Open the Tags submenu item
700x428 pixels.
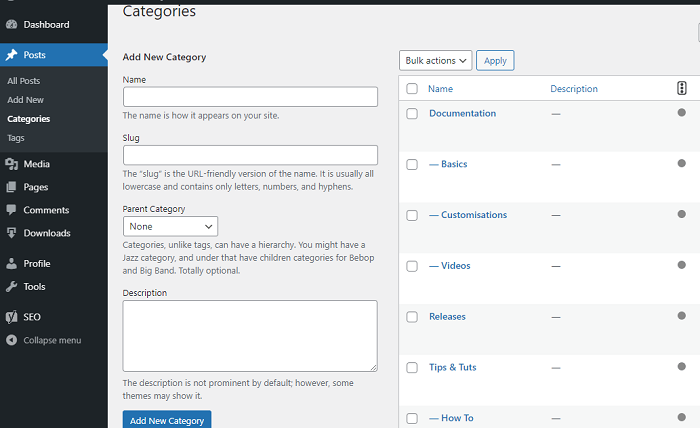click(16, 138)
